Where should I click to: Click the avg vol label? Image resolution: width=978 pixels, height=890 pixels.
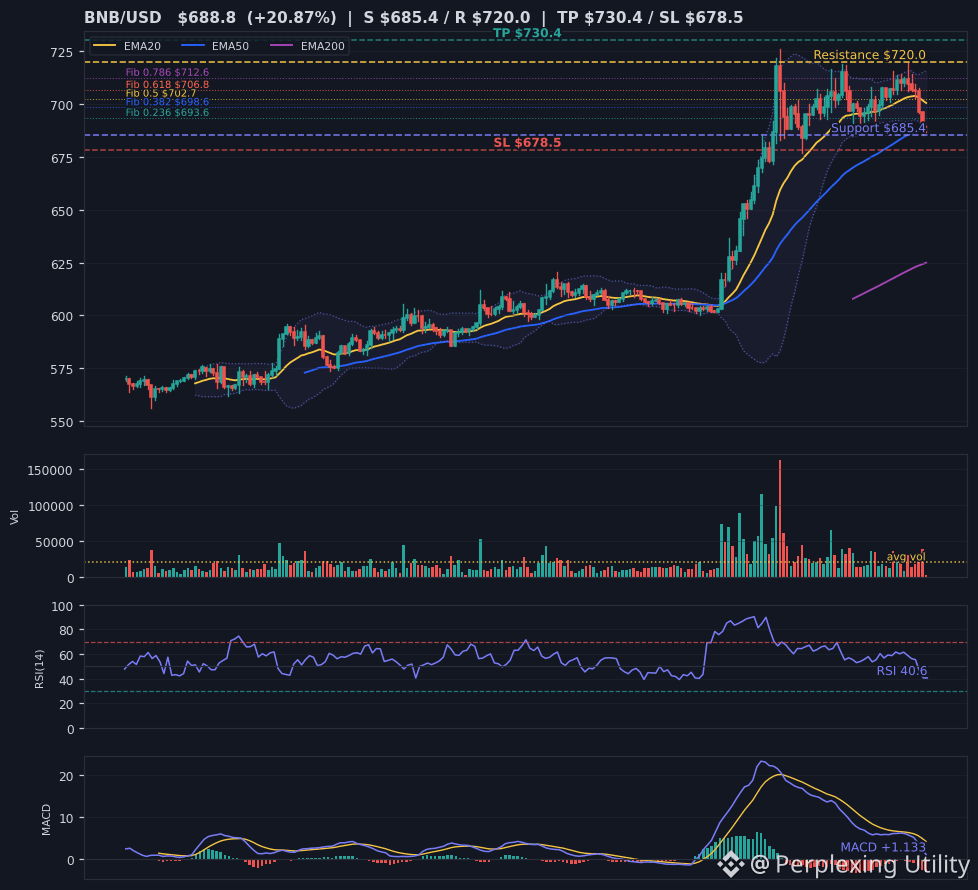click(906, 556)
